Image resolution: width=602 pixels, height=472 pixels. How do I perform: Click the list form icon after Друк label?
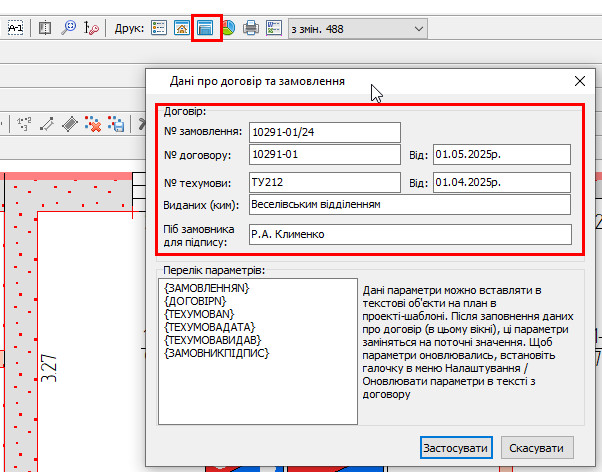click(160, 29)
